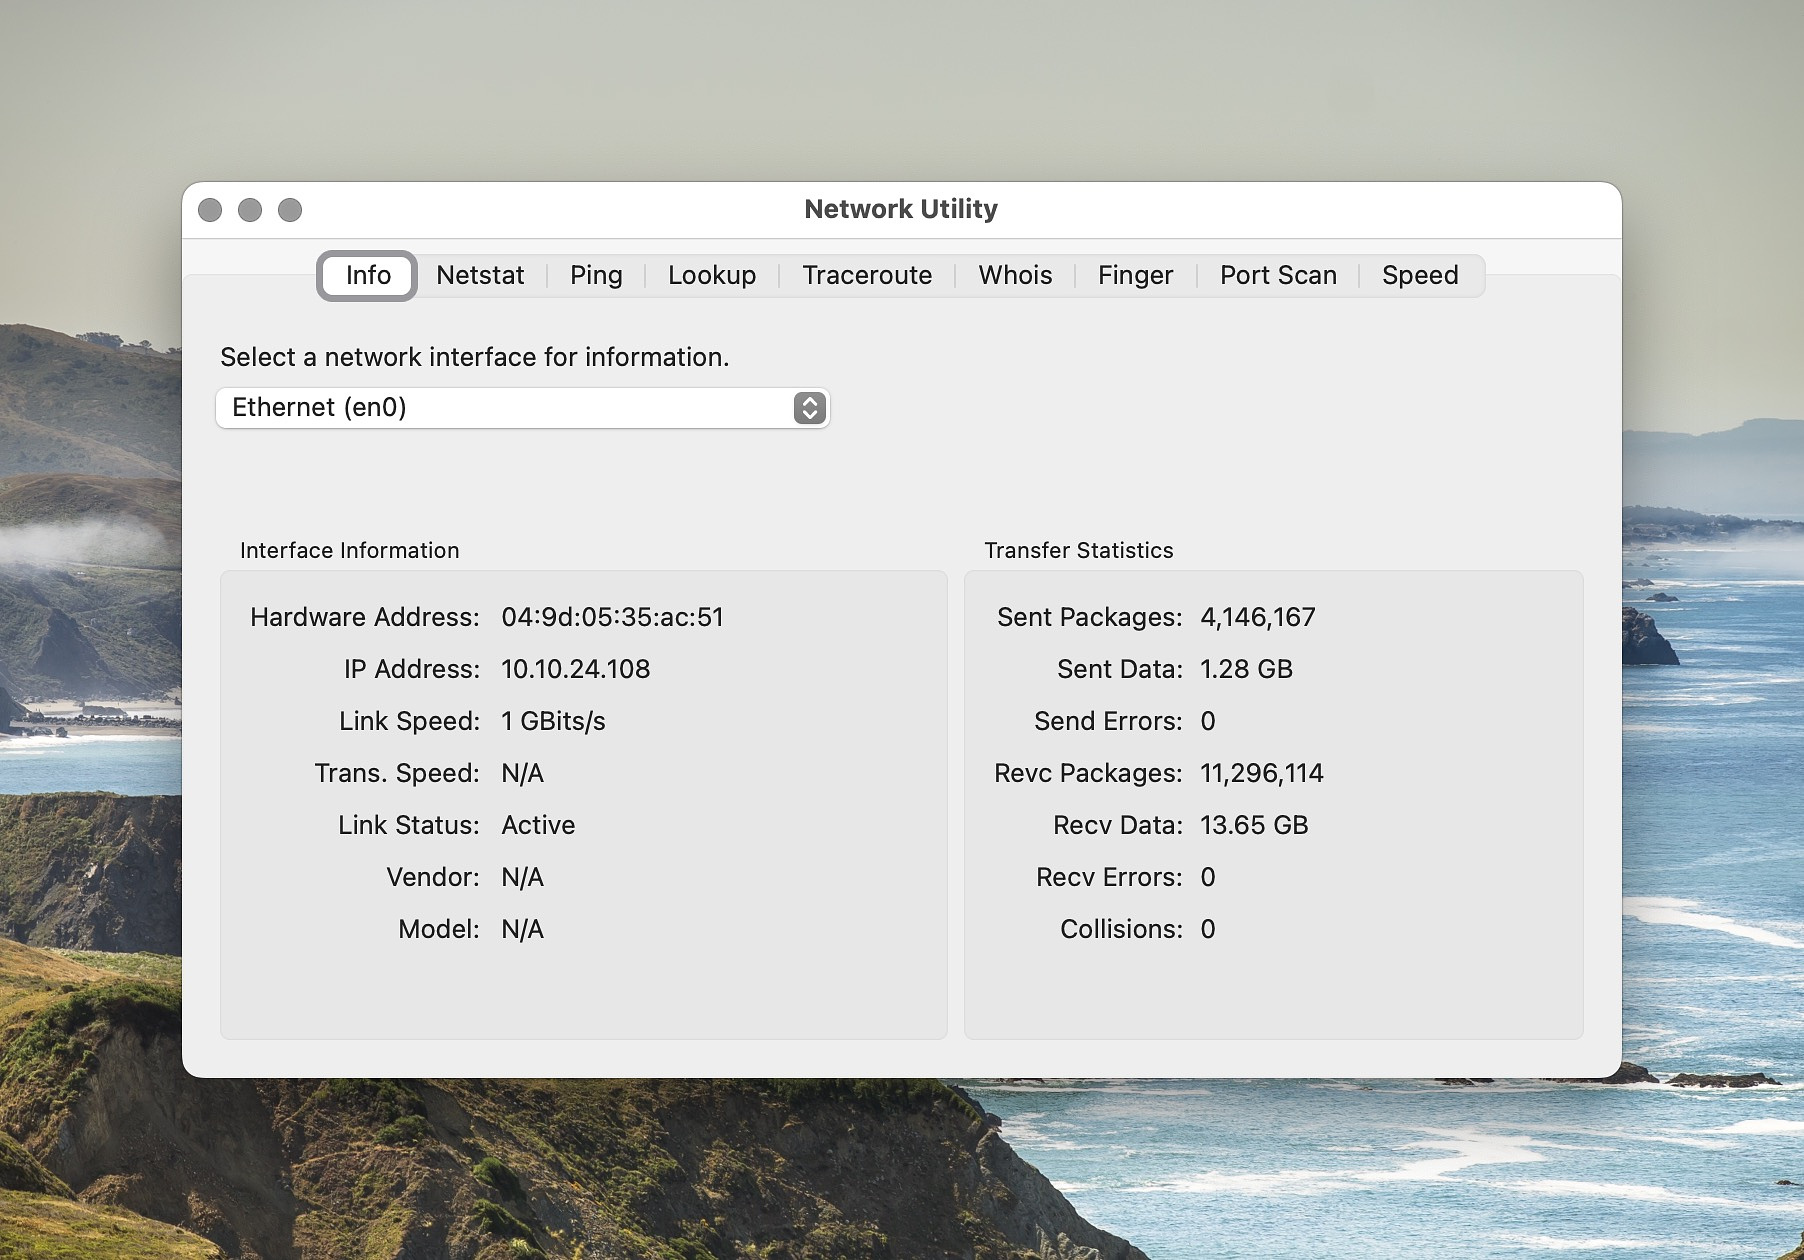Click the Send Errors value 0
Viewport: 1804px width, 1260px height.
pos(1208,721)
